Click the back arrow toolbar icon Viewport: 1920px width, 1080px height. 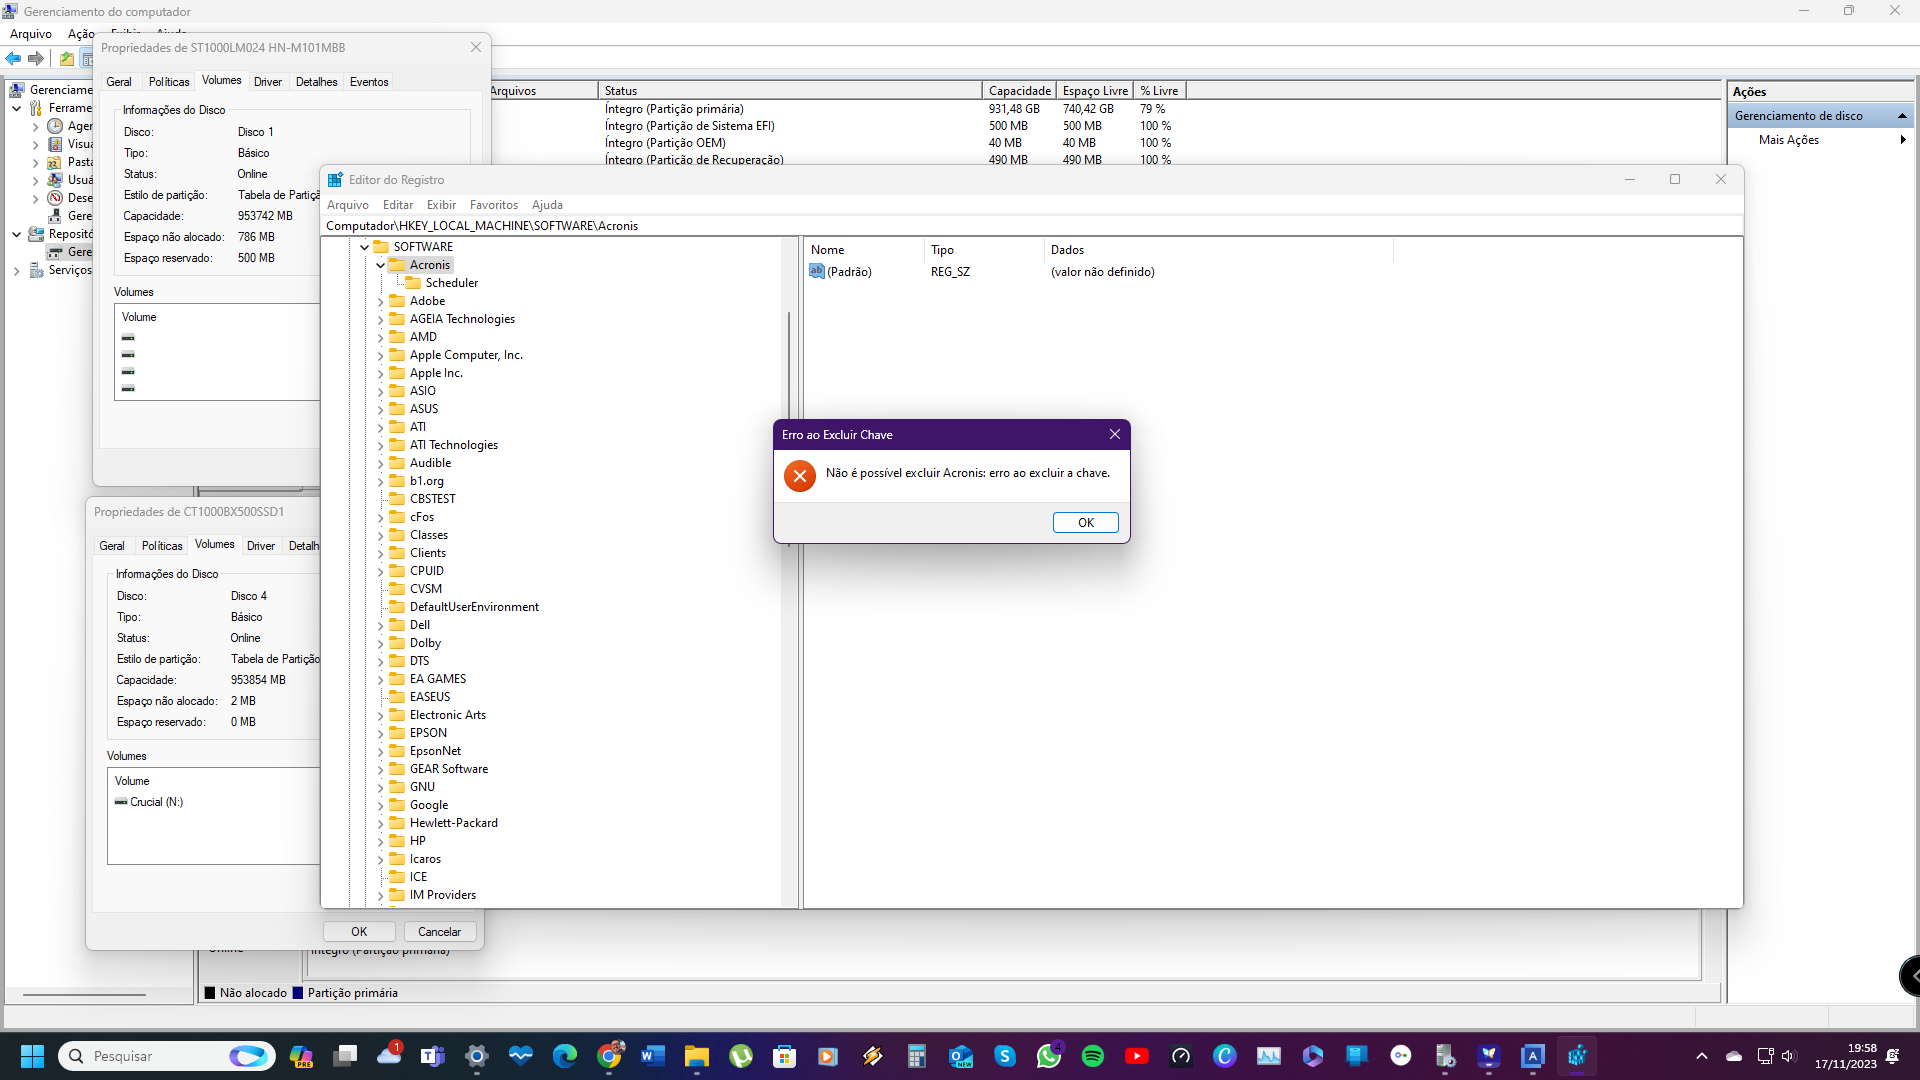pyautogui.click(x=13, y=58)
